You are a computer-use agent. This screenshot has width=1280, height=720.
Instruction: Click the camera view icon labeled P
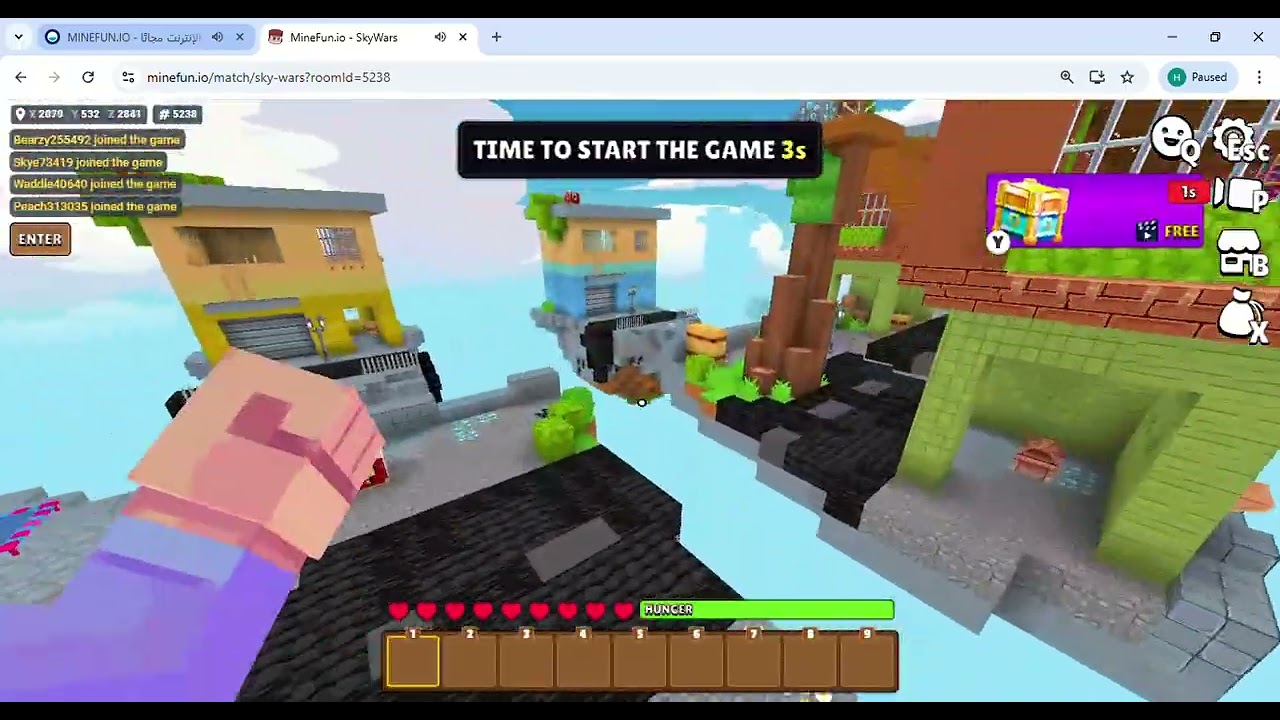tap(1242, 195)
